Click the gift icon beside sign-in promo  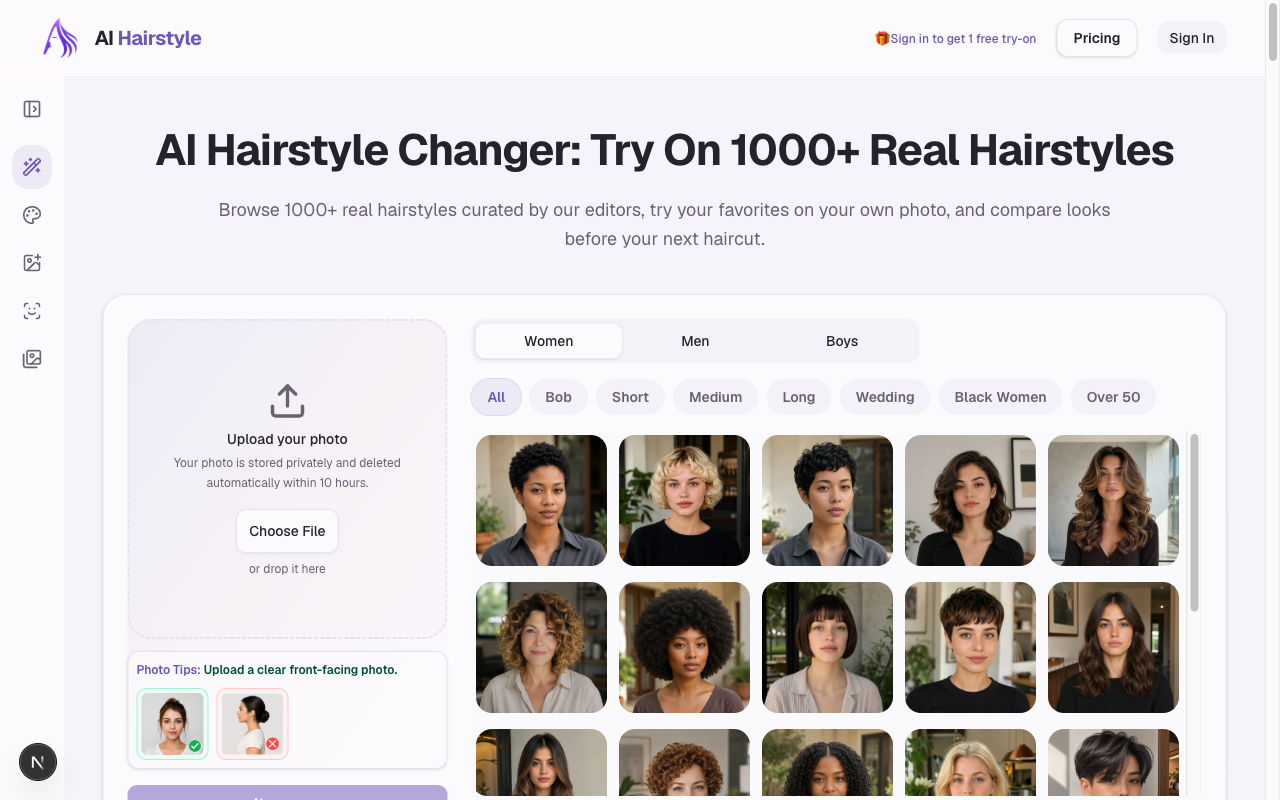coord(882,38)
